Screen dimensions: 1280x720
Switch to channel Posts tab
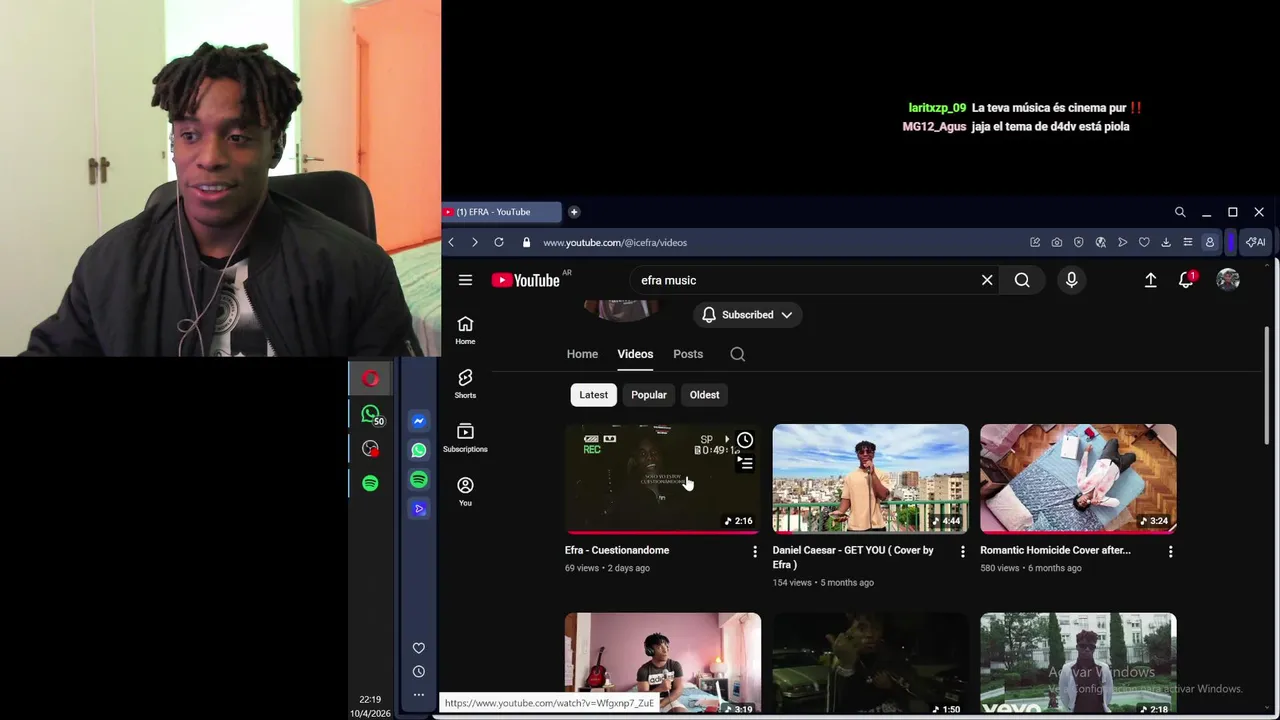tap(688, 354)
